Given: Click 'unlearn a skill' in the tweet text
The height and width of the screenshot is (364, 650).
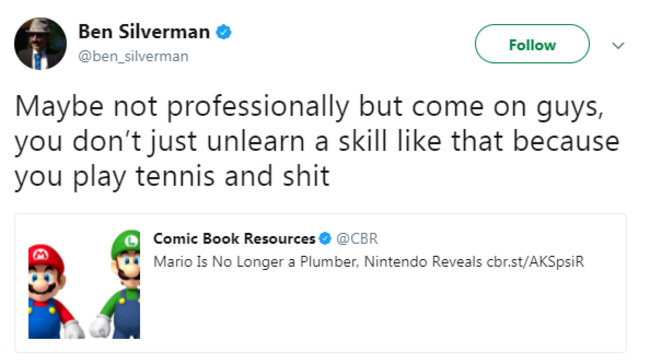Looking at the screenshot, I should 299,141.
